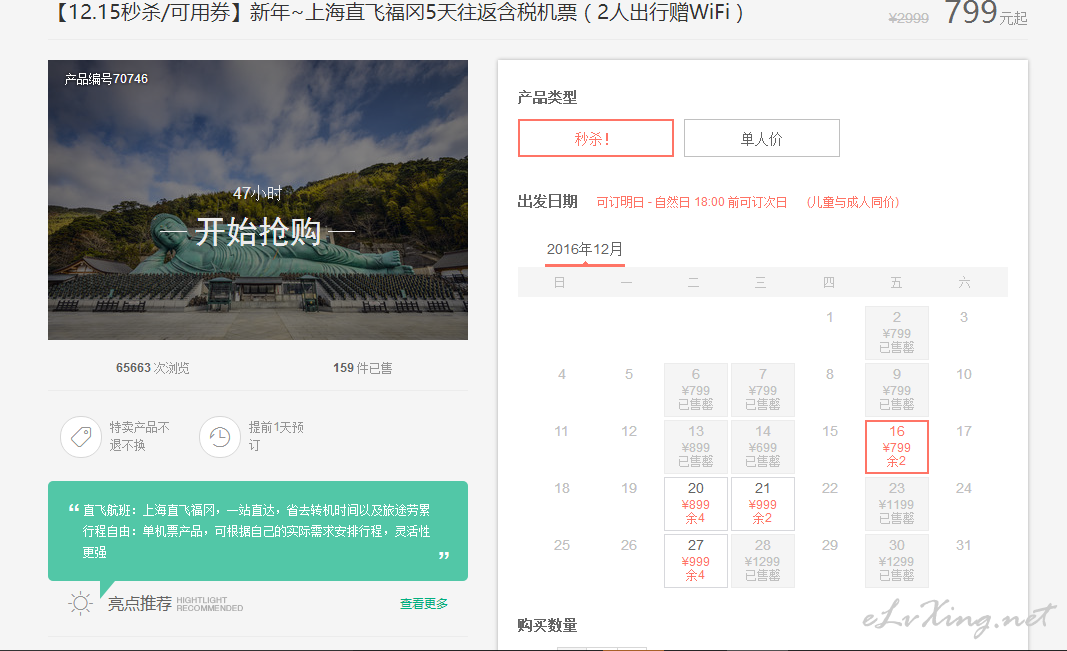Click the 购买数量 section heading

coord(547,625)
